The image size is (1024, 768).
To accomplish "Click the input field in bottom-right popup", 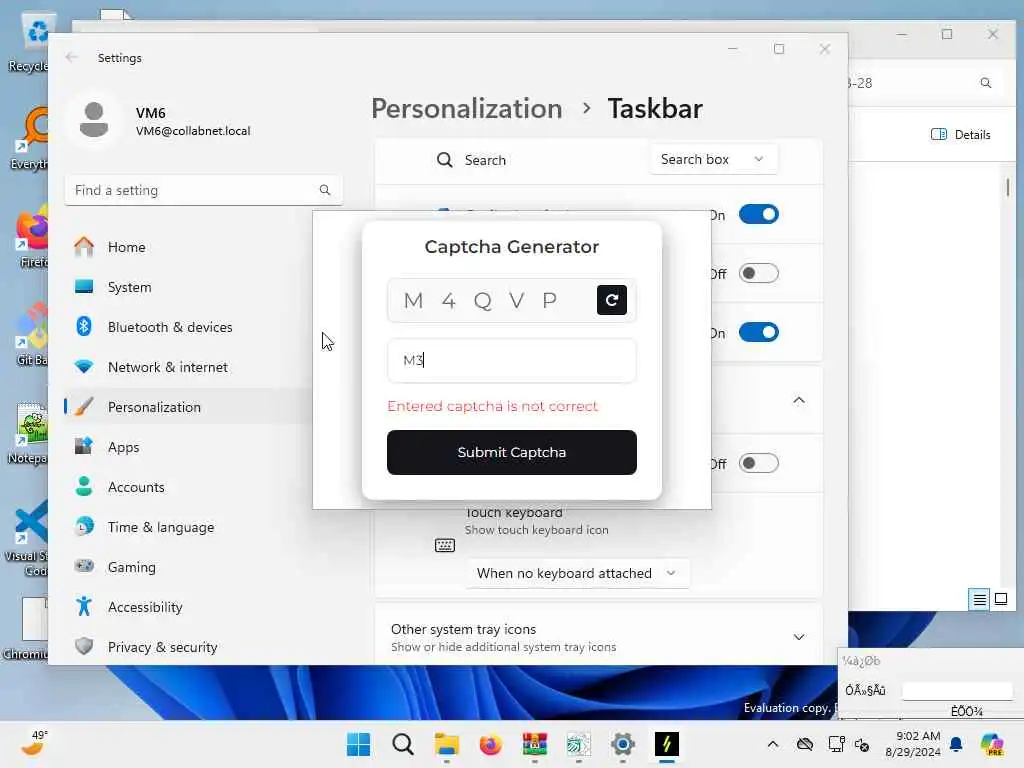I will [957, 690].
